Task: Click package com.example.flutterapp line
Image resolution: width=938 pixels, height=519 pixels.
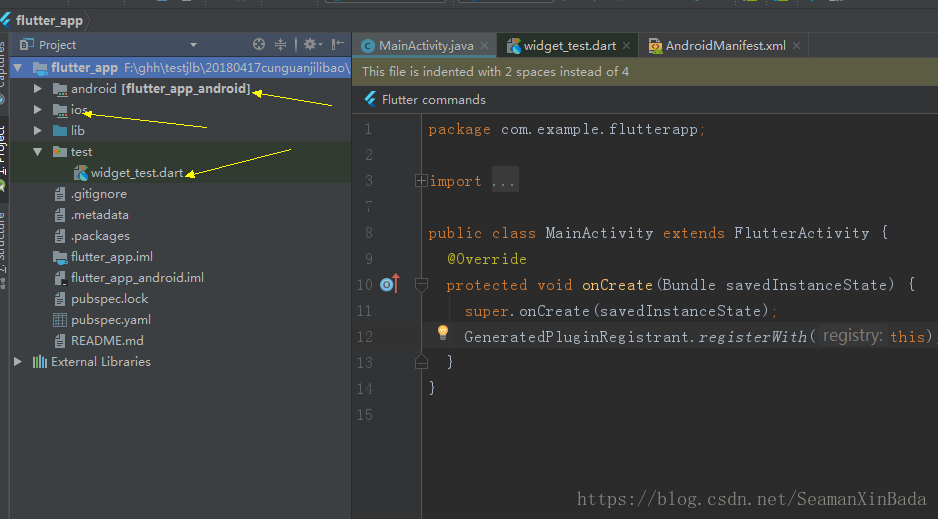Action: 567,129
